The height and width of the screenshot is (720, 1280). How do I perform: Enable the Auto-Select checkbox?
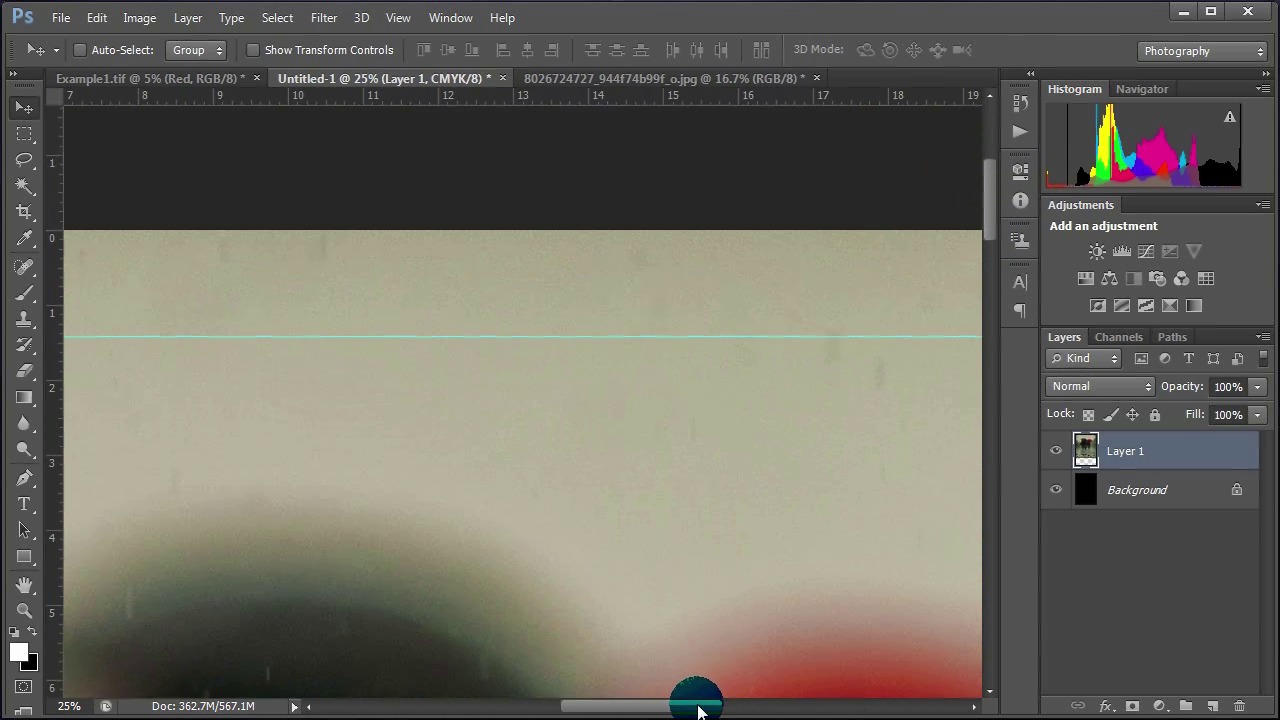tap(80, 50)
